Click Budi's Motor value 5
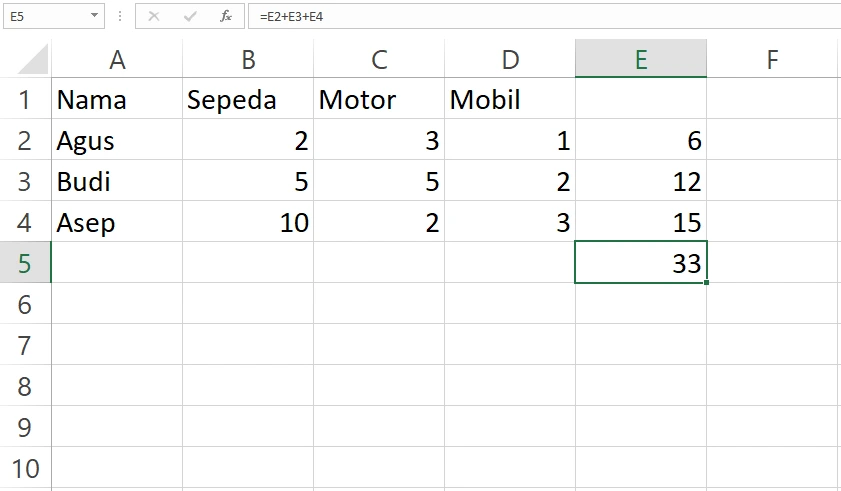841x491 pixels. pyautogui.click(x=379, y=181)
